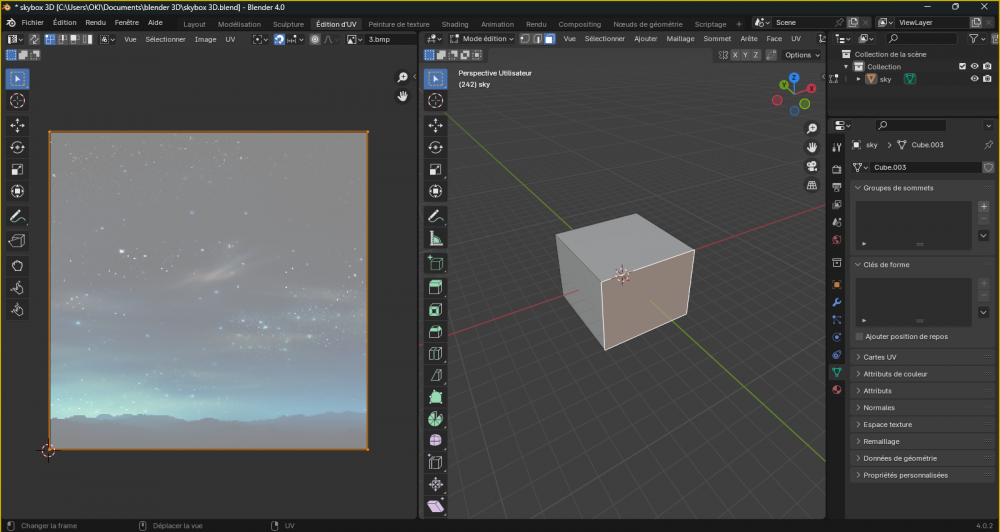Select the Scale tool in the 3D viewport toolbar
The height and width of the screenshot is (532, 1000).
pos(436,169)
